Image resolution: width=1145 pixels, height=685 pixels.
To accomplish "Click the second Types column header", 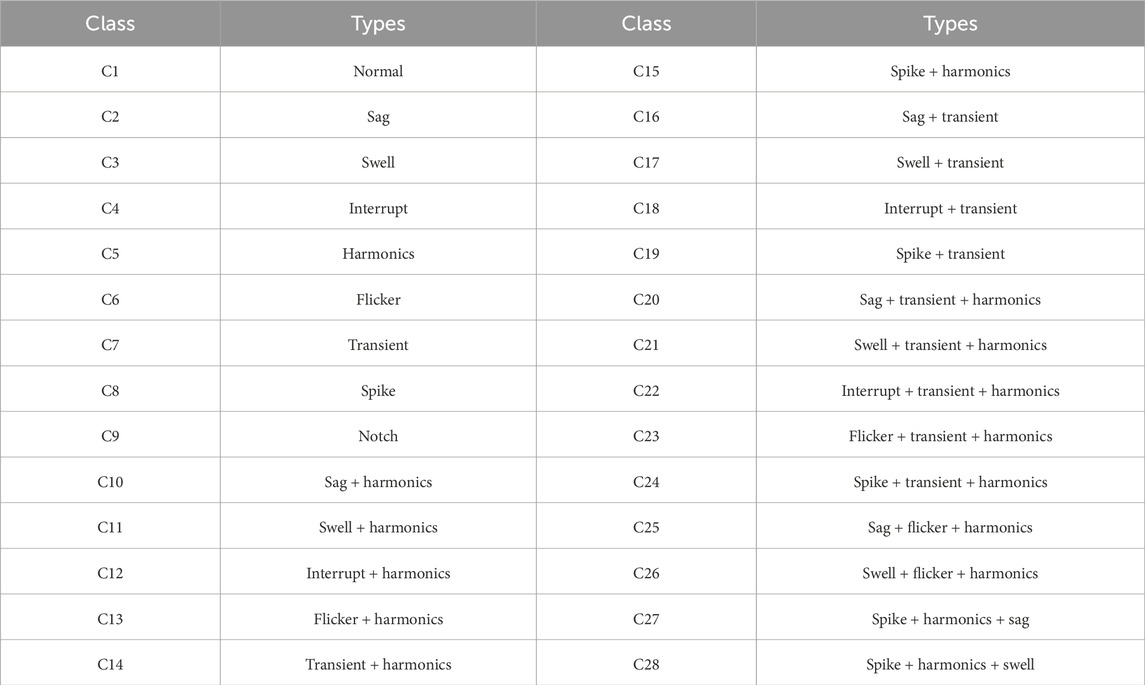I will coord(950,23).
